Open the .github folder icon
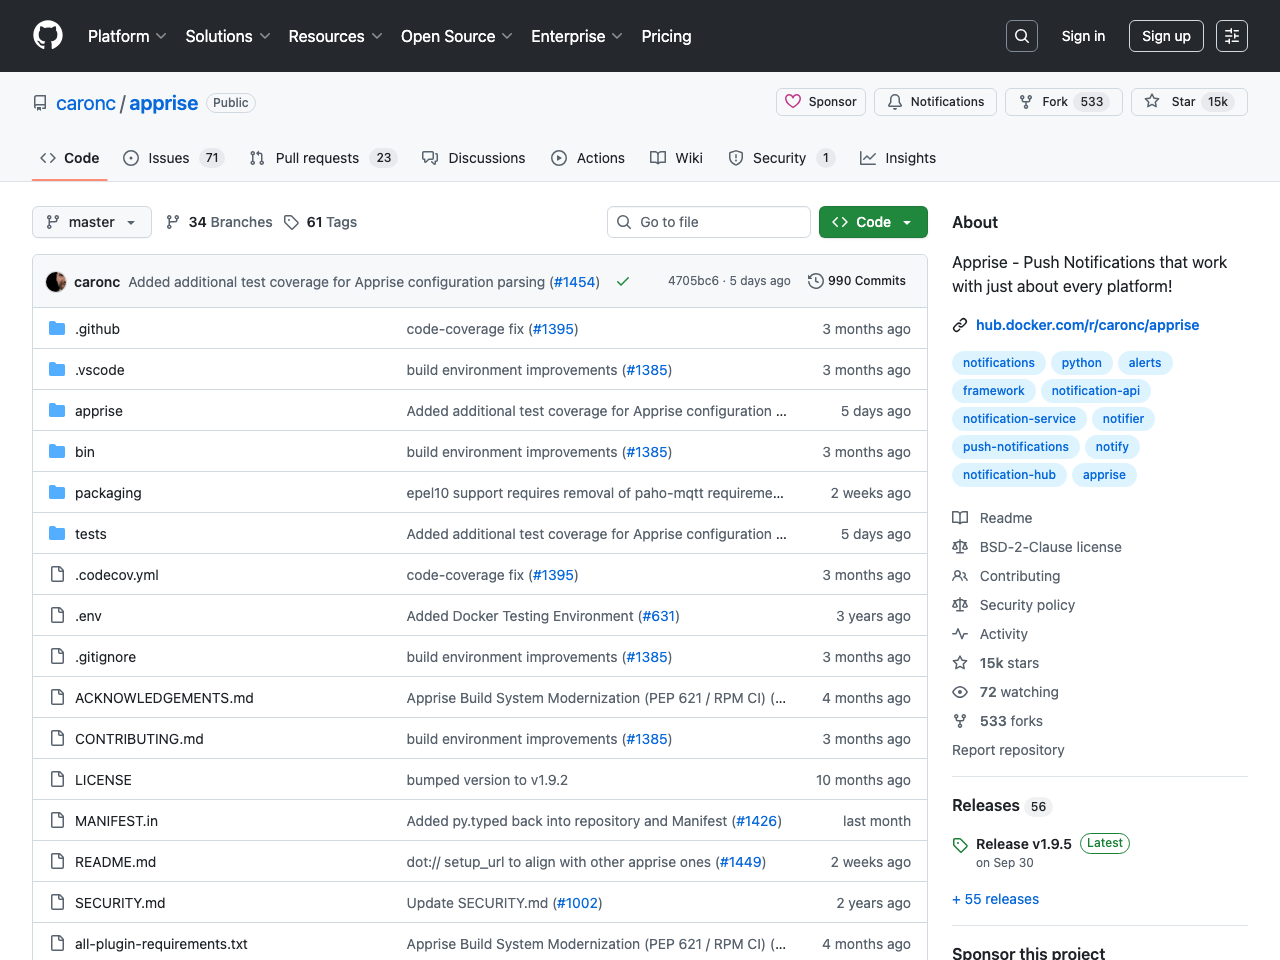Image resolution: width=1280 pixels, height=960 pixels. pyautogui.click(x=57, y=328)
